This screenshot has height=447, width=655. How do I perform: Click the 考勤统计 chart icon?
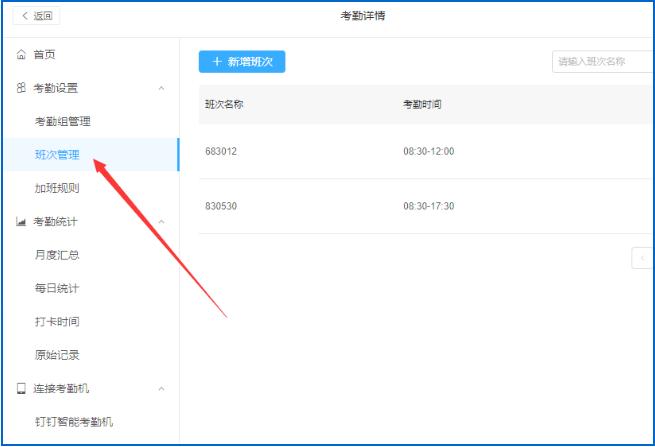pos(21,221)
